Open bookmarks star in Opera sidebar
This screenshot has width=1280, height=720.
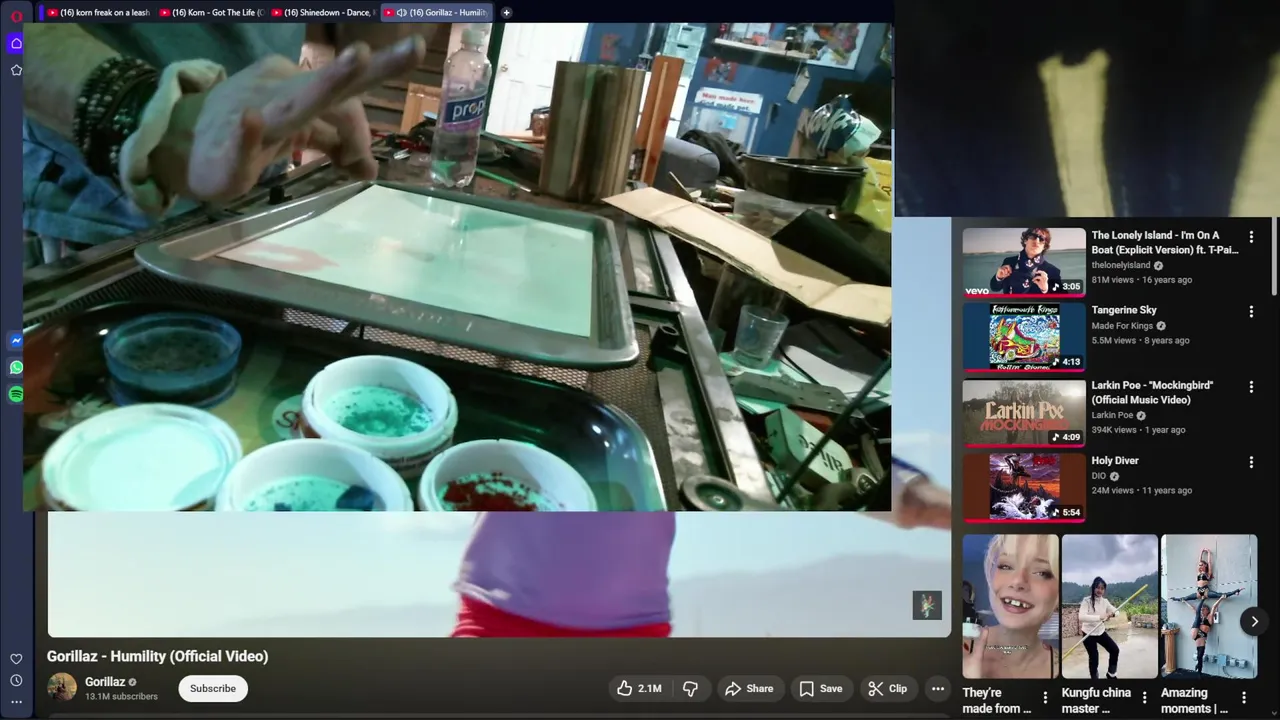click(16, 70)
